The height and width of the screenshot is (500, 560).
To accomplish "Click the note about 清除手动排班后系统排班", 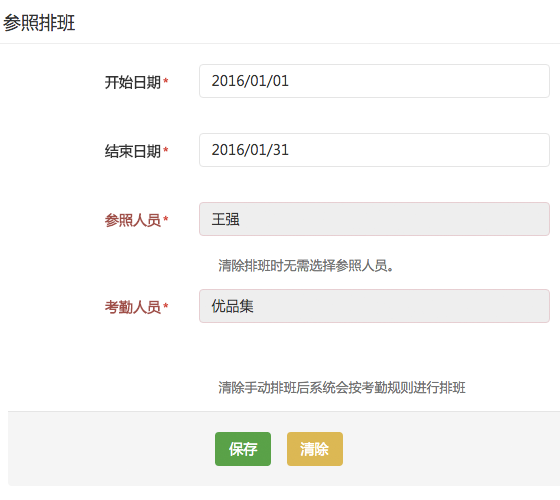I will tap(342, 388).
